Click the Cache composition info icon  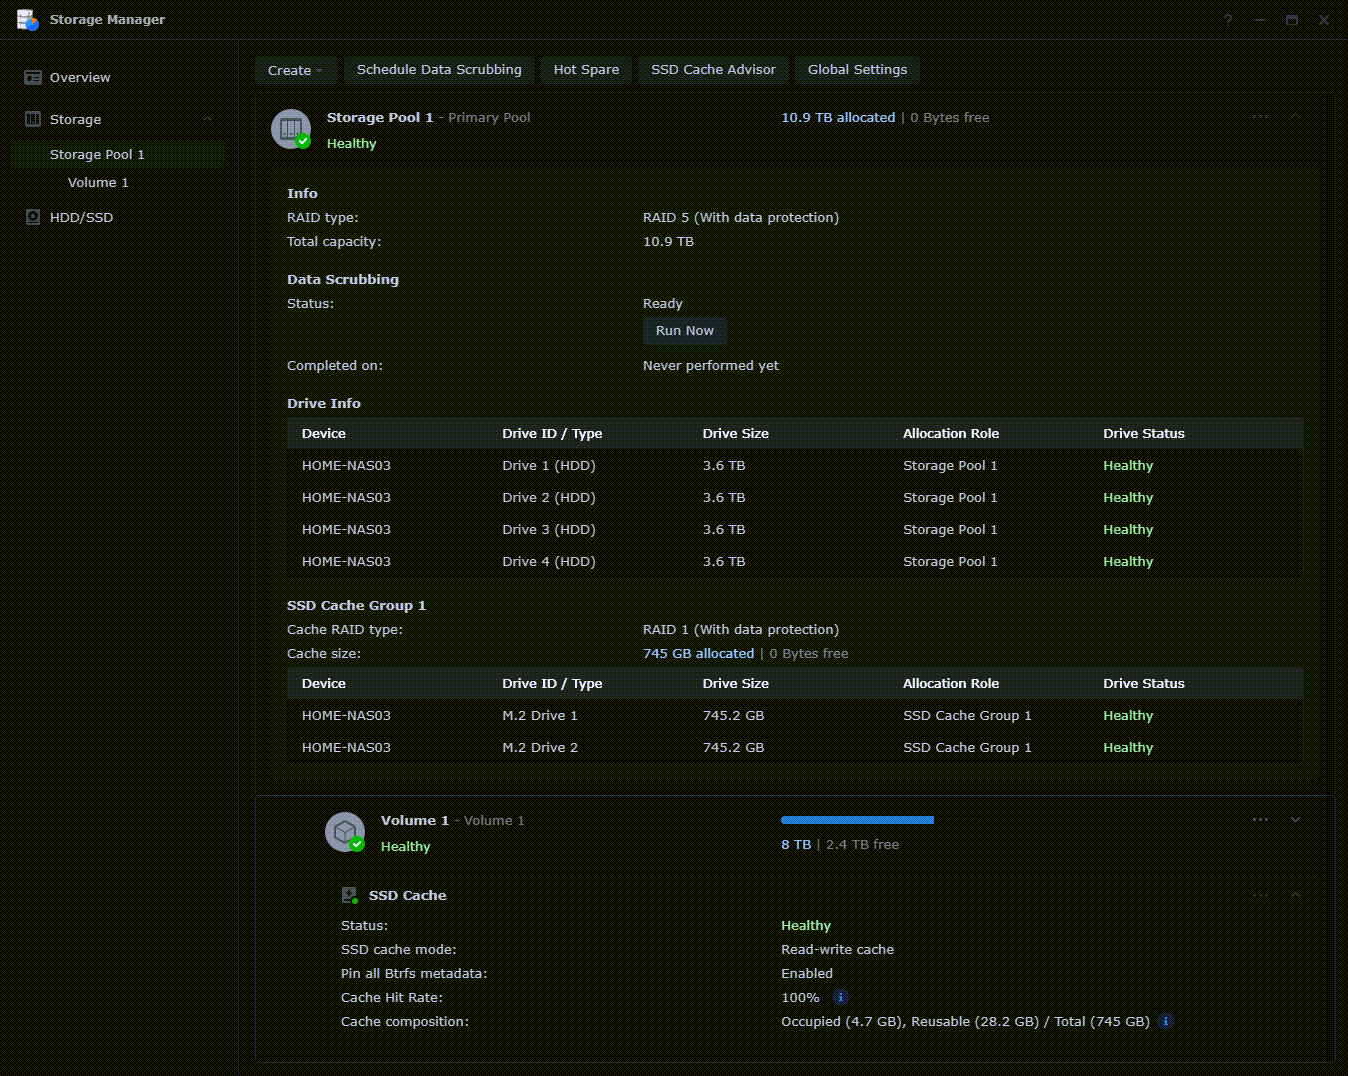click(1166, 1021)
